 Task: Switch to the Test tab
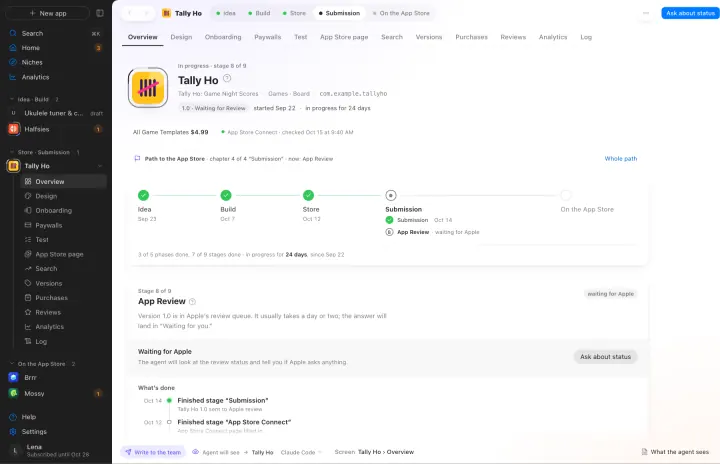tap(301, 37)
